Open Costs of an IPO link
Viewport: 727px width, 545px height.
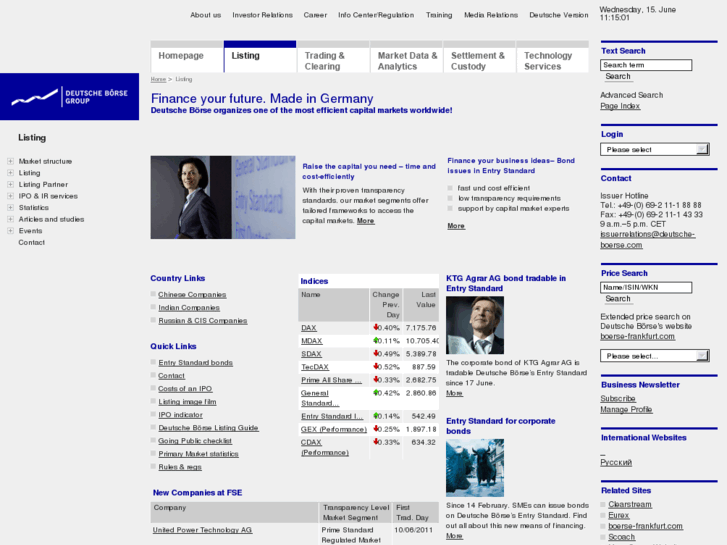[x=185, y=389]
